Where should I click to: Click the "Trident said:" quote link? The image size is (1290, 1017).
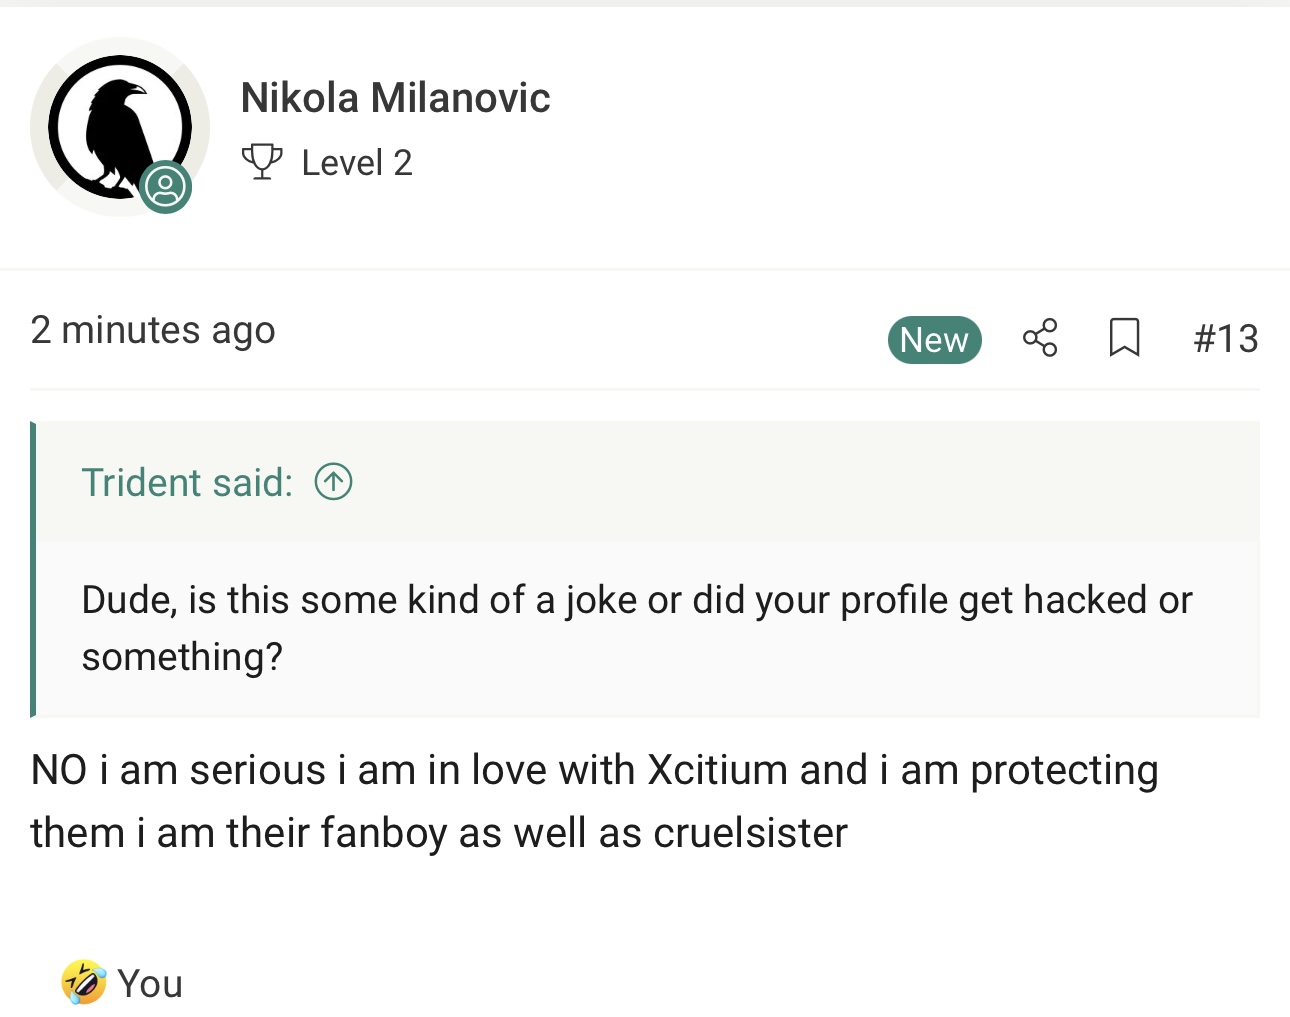tap(187, 483)
